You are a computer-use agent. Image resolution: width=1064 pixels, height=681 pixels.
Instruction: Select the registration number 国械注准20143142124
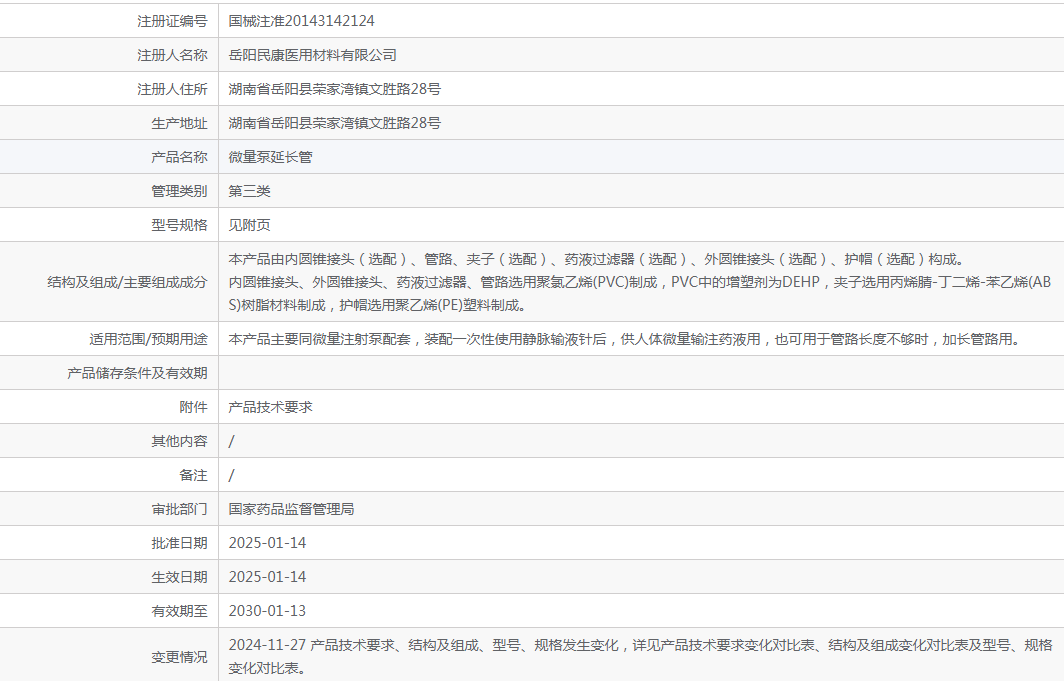(x=301, y=21)
